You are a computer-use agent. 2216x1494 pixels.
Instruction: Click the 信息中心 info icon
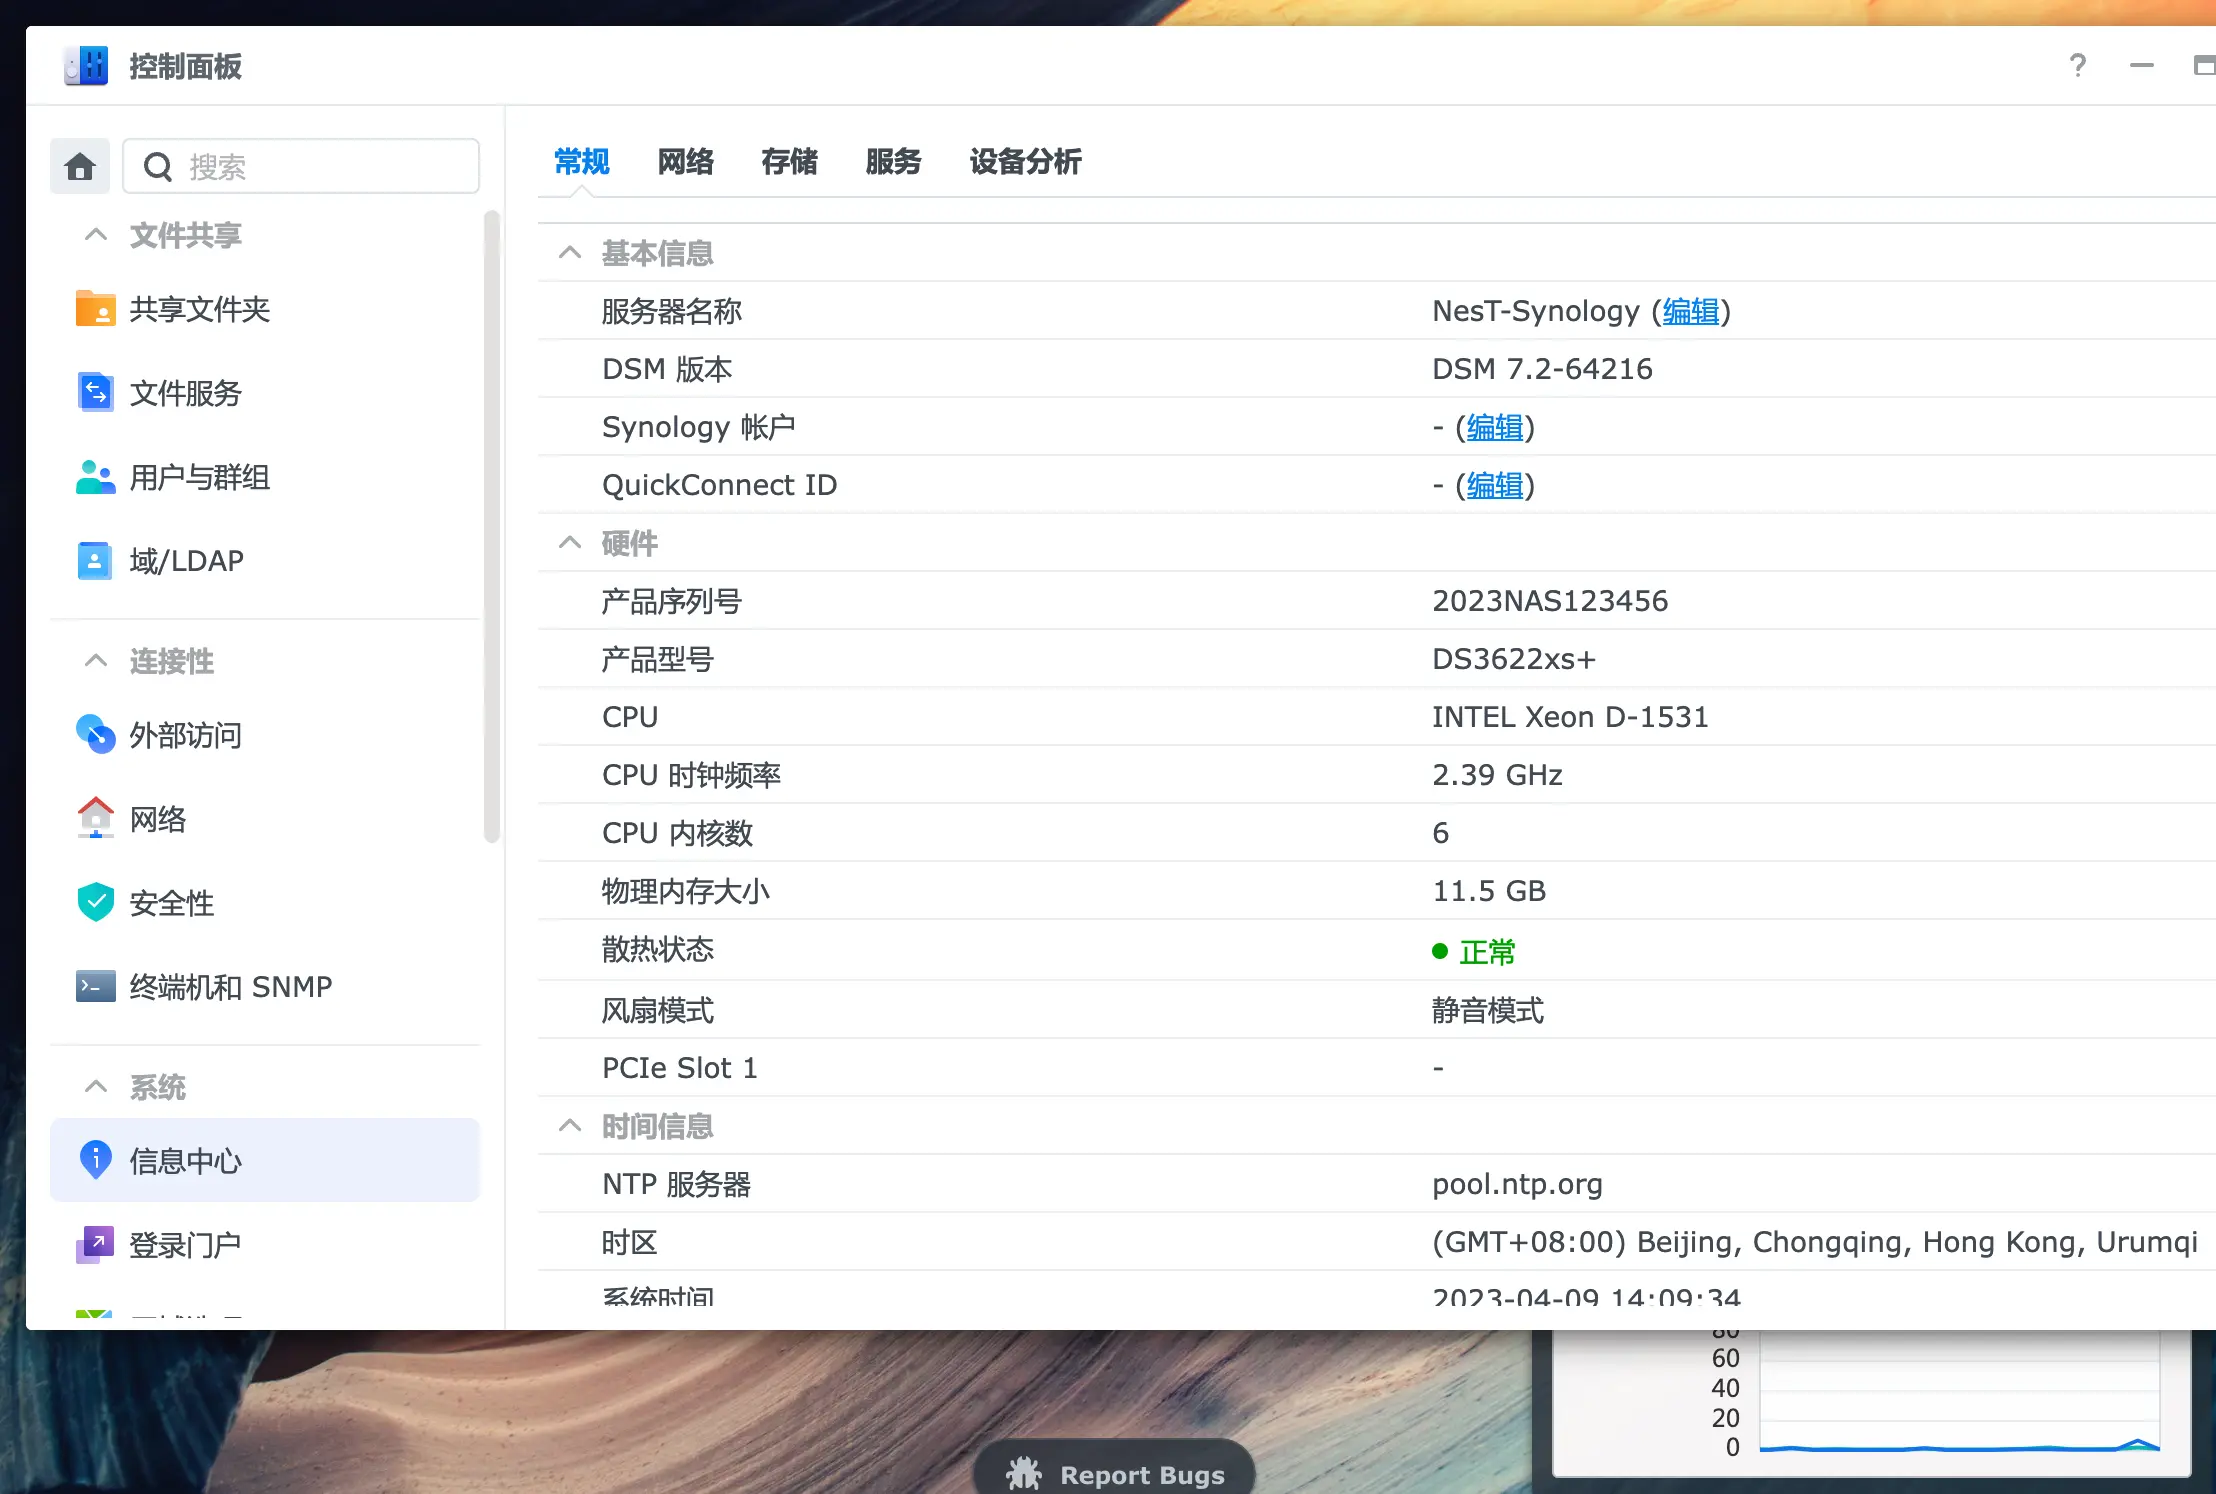[x=95, y=1161]
